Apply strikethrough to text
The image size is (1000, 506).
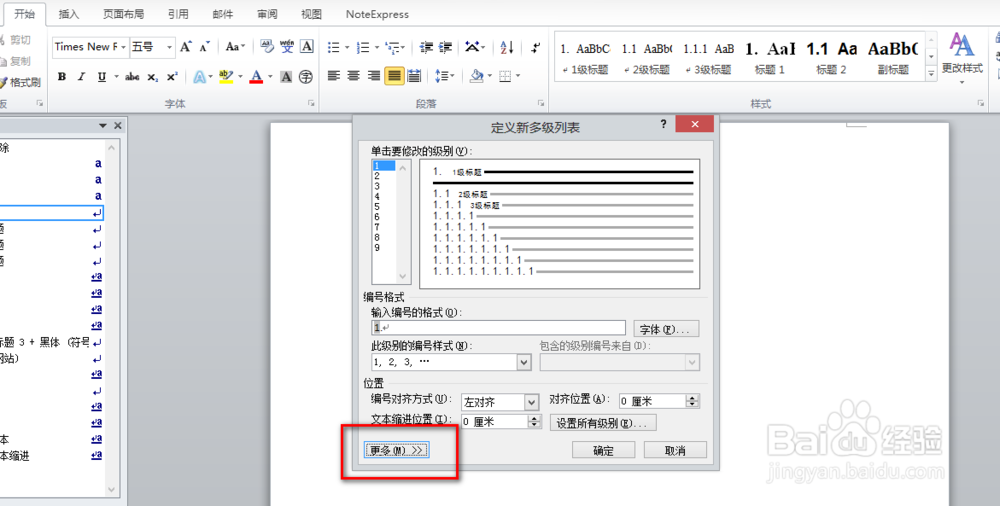(132, 77)
